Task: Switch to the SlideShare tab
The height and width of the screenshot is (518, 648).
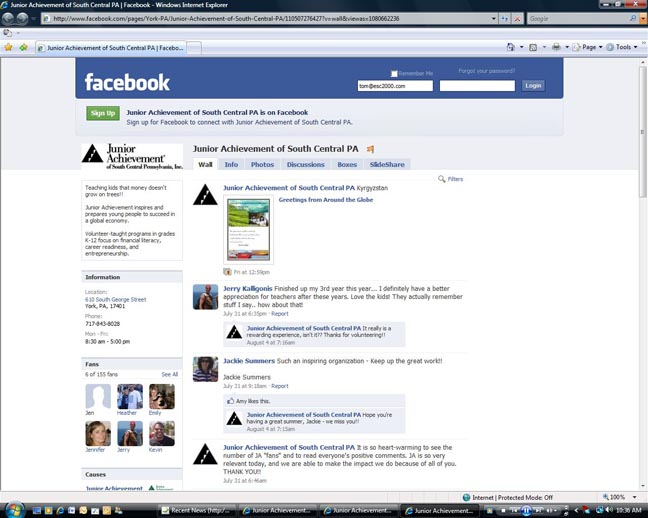Action: click(x=387, y=165)
